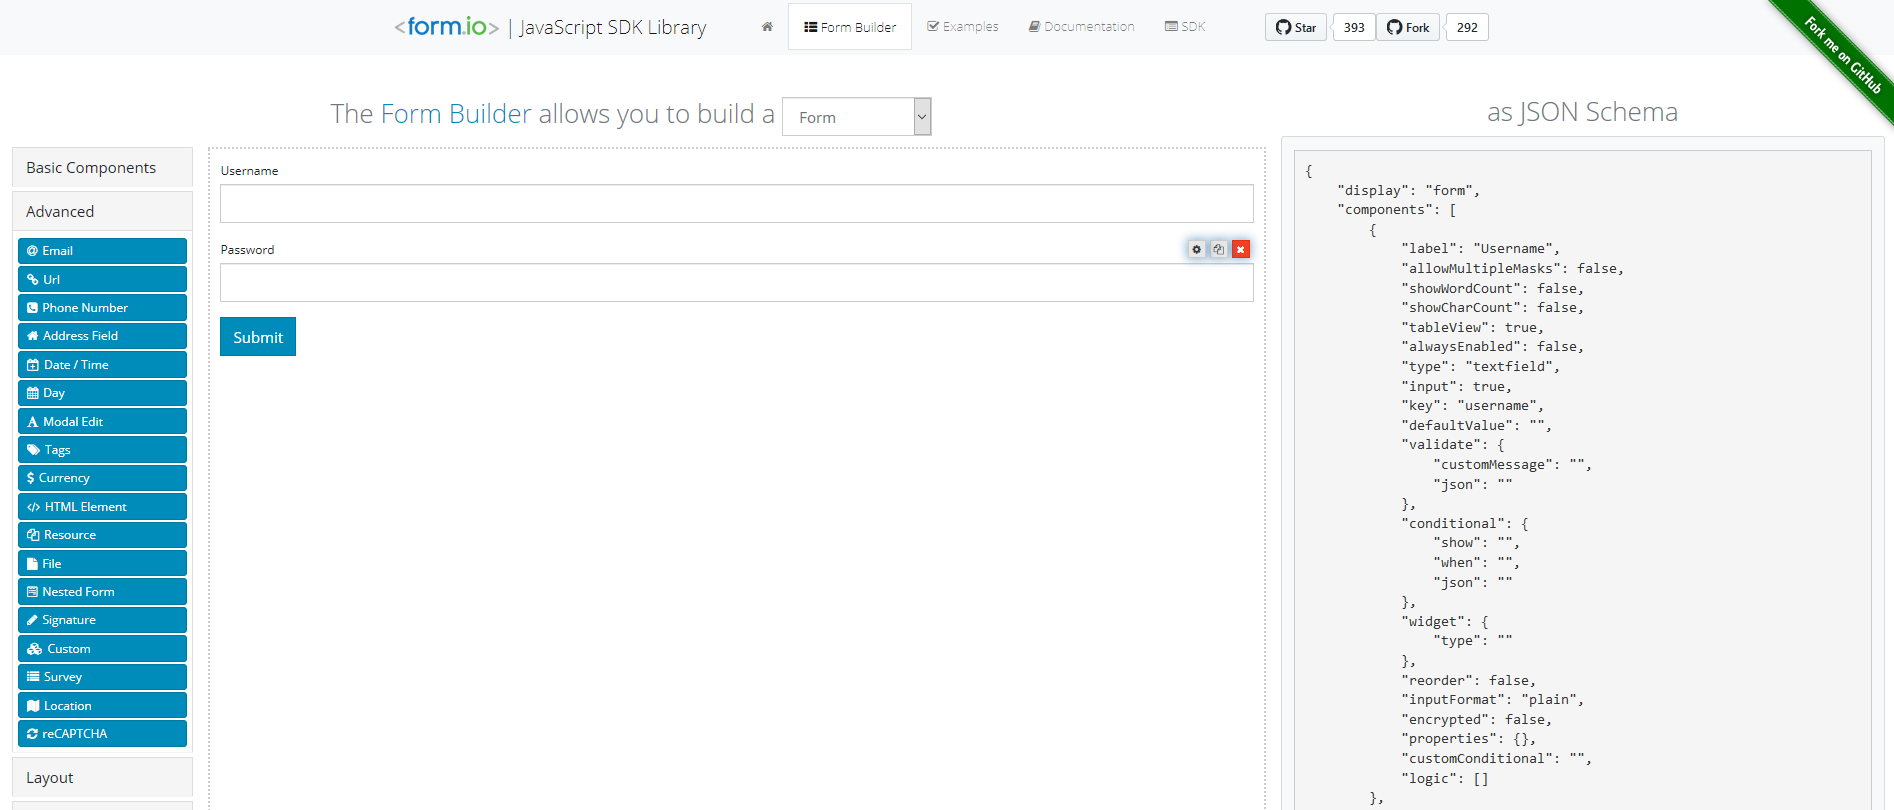This screenshot has width=1894, height=810.
Task: Click the "display": "form" JSON line
Action: click(x=1408, y=191)
